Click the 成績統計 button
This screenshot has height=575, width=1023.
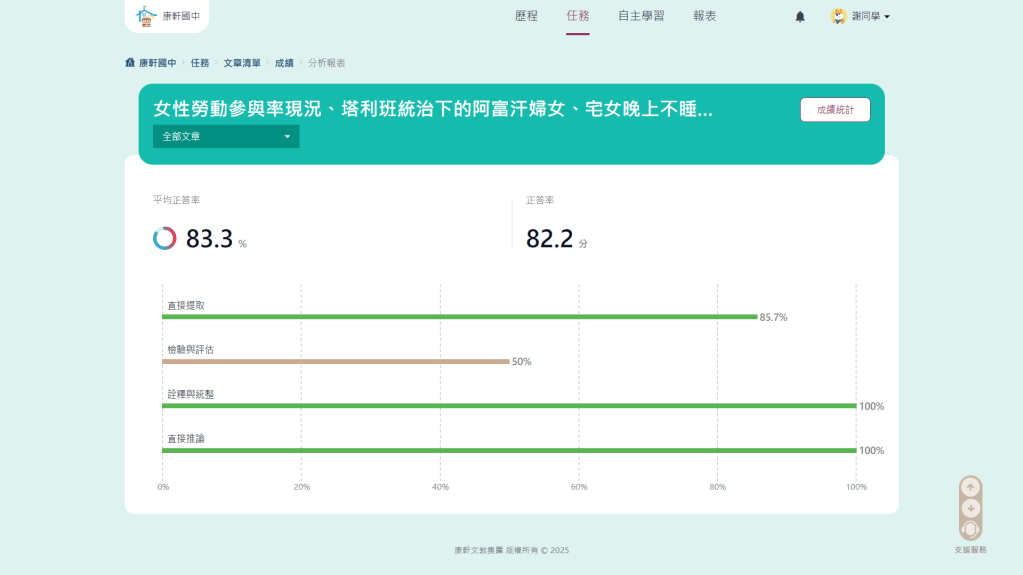point(834,110)
